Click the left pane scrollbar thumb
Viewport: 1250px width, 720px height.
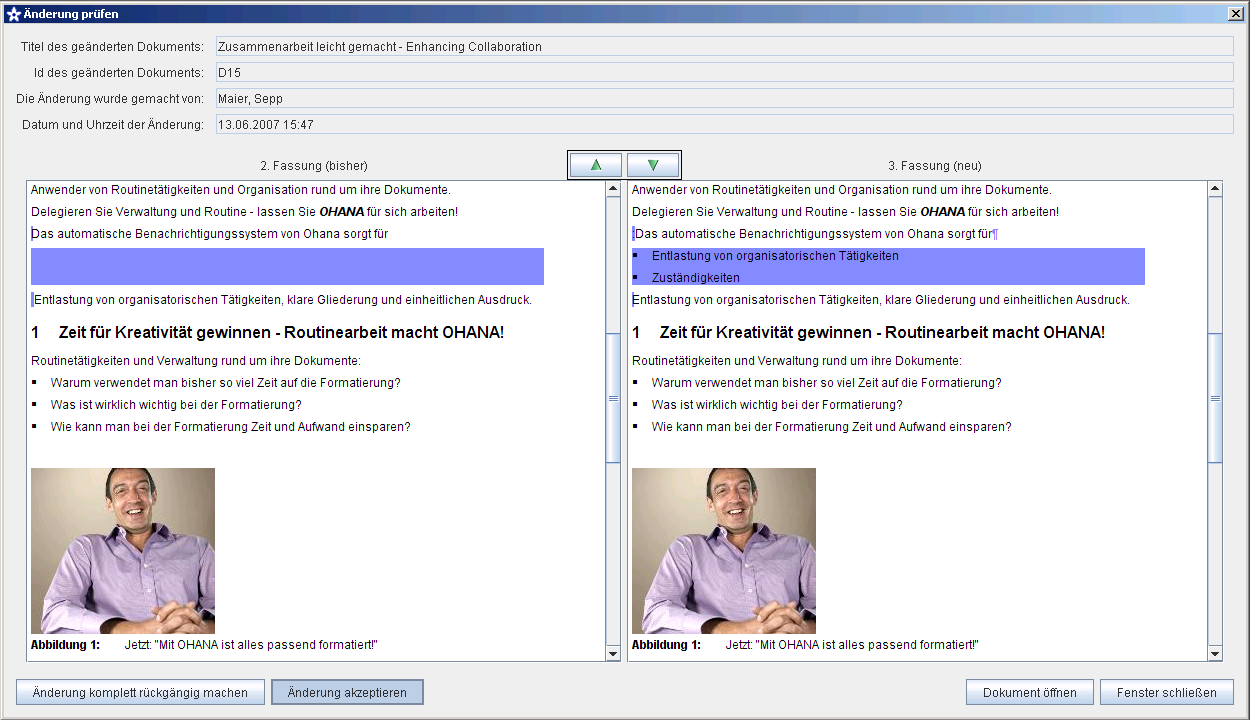point(613,397)
